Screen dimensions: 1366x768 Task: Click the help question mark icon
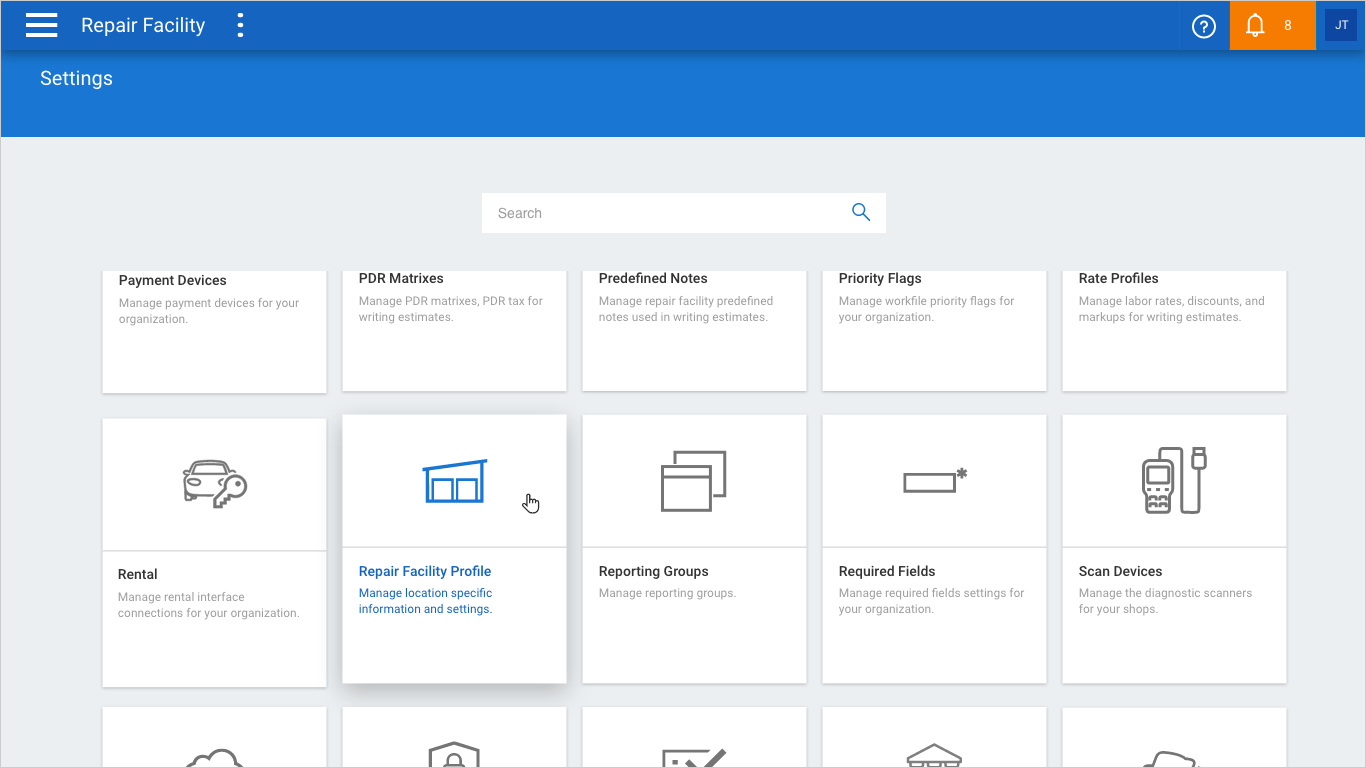coord(1204,26)
